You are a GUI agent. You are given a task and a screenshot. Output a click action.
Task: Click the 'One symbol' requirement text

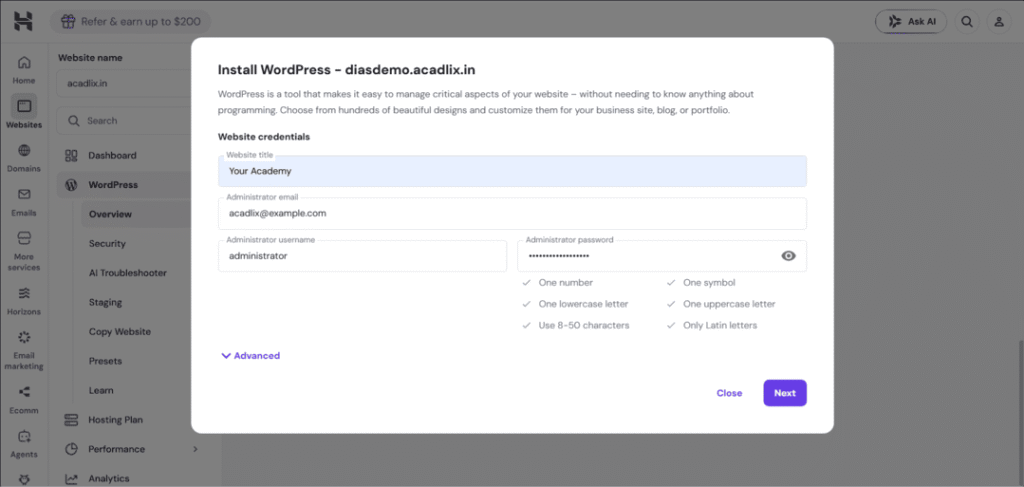pos(709,283)
